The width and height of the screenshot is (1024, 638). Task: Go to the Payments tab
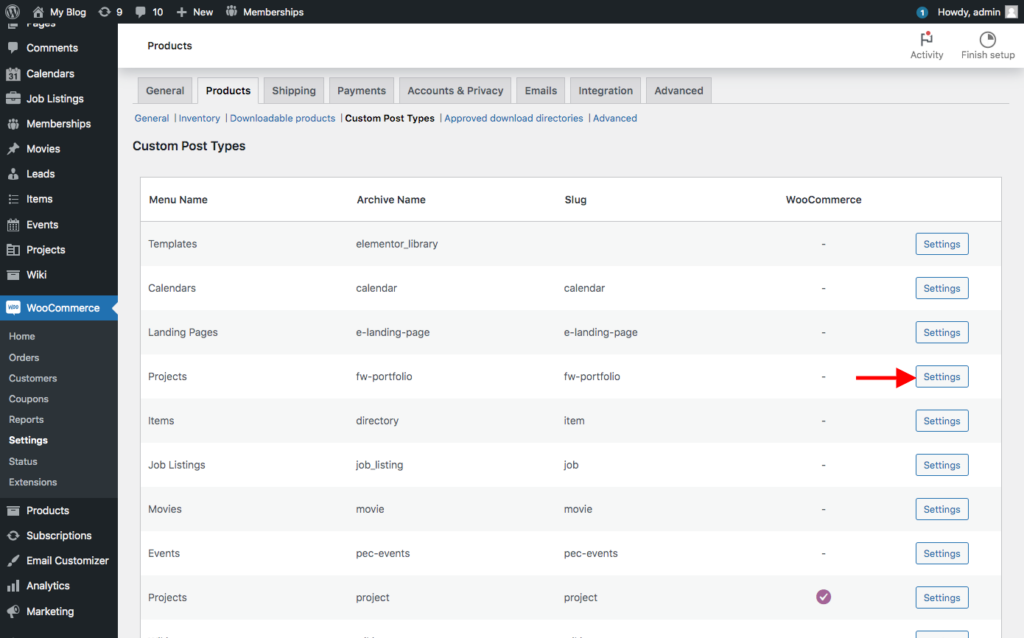[361, 91]
